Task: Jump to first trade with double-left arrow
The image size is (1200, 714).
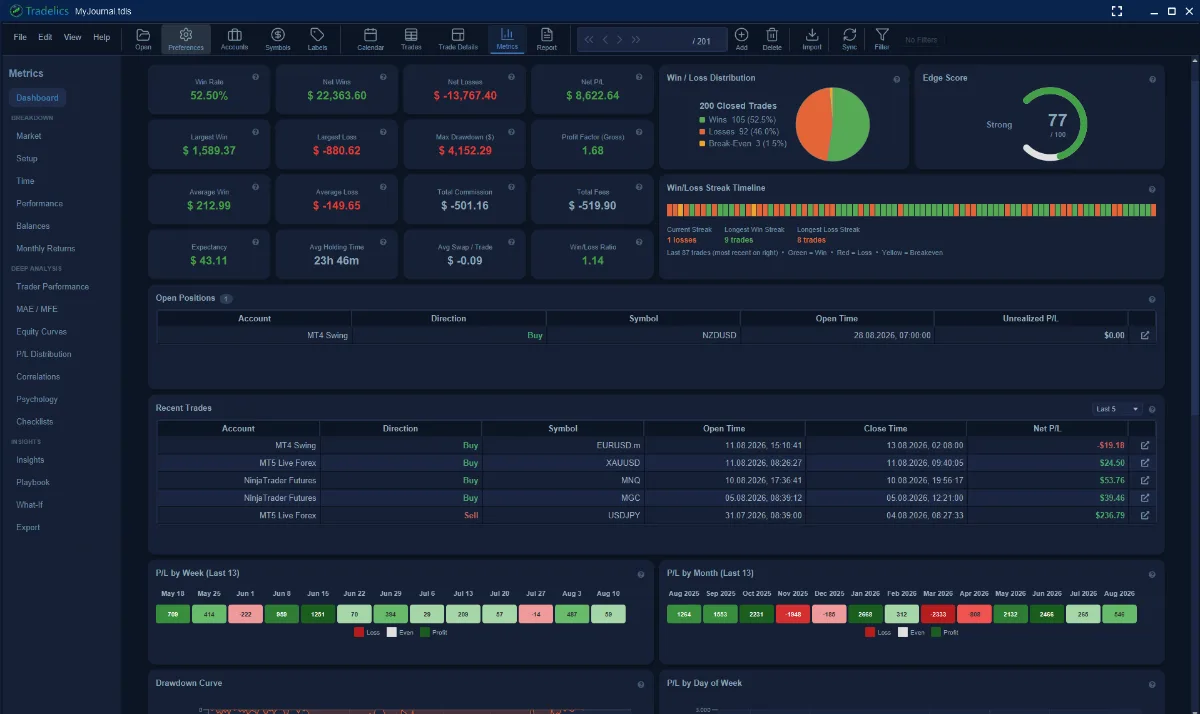Action: coord(590,40)
